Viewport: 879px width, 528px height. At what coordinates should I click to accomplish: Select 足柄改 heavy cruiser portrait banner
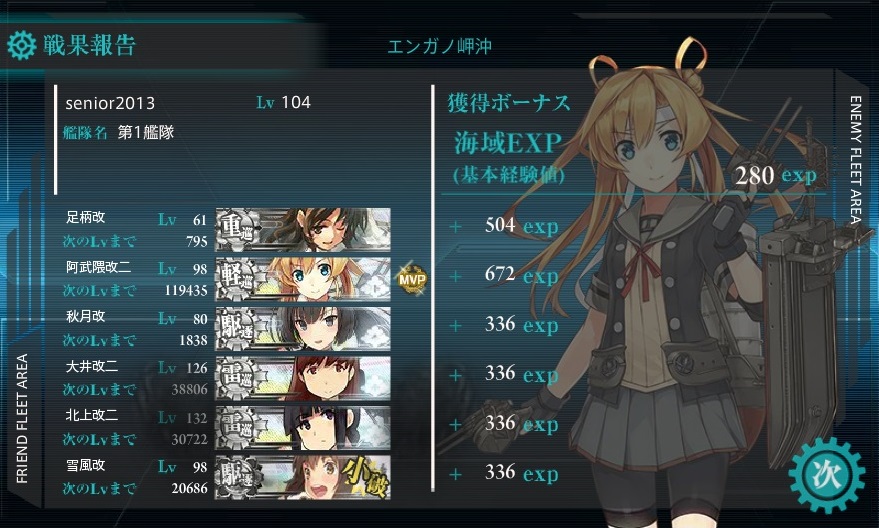[x=303, y=229]
